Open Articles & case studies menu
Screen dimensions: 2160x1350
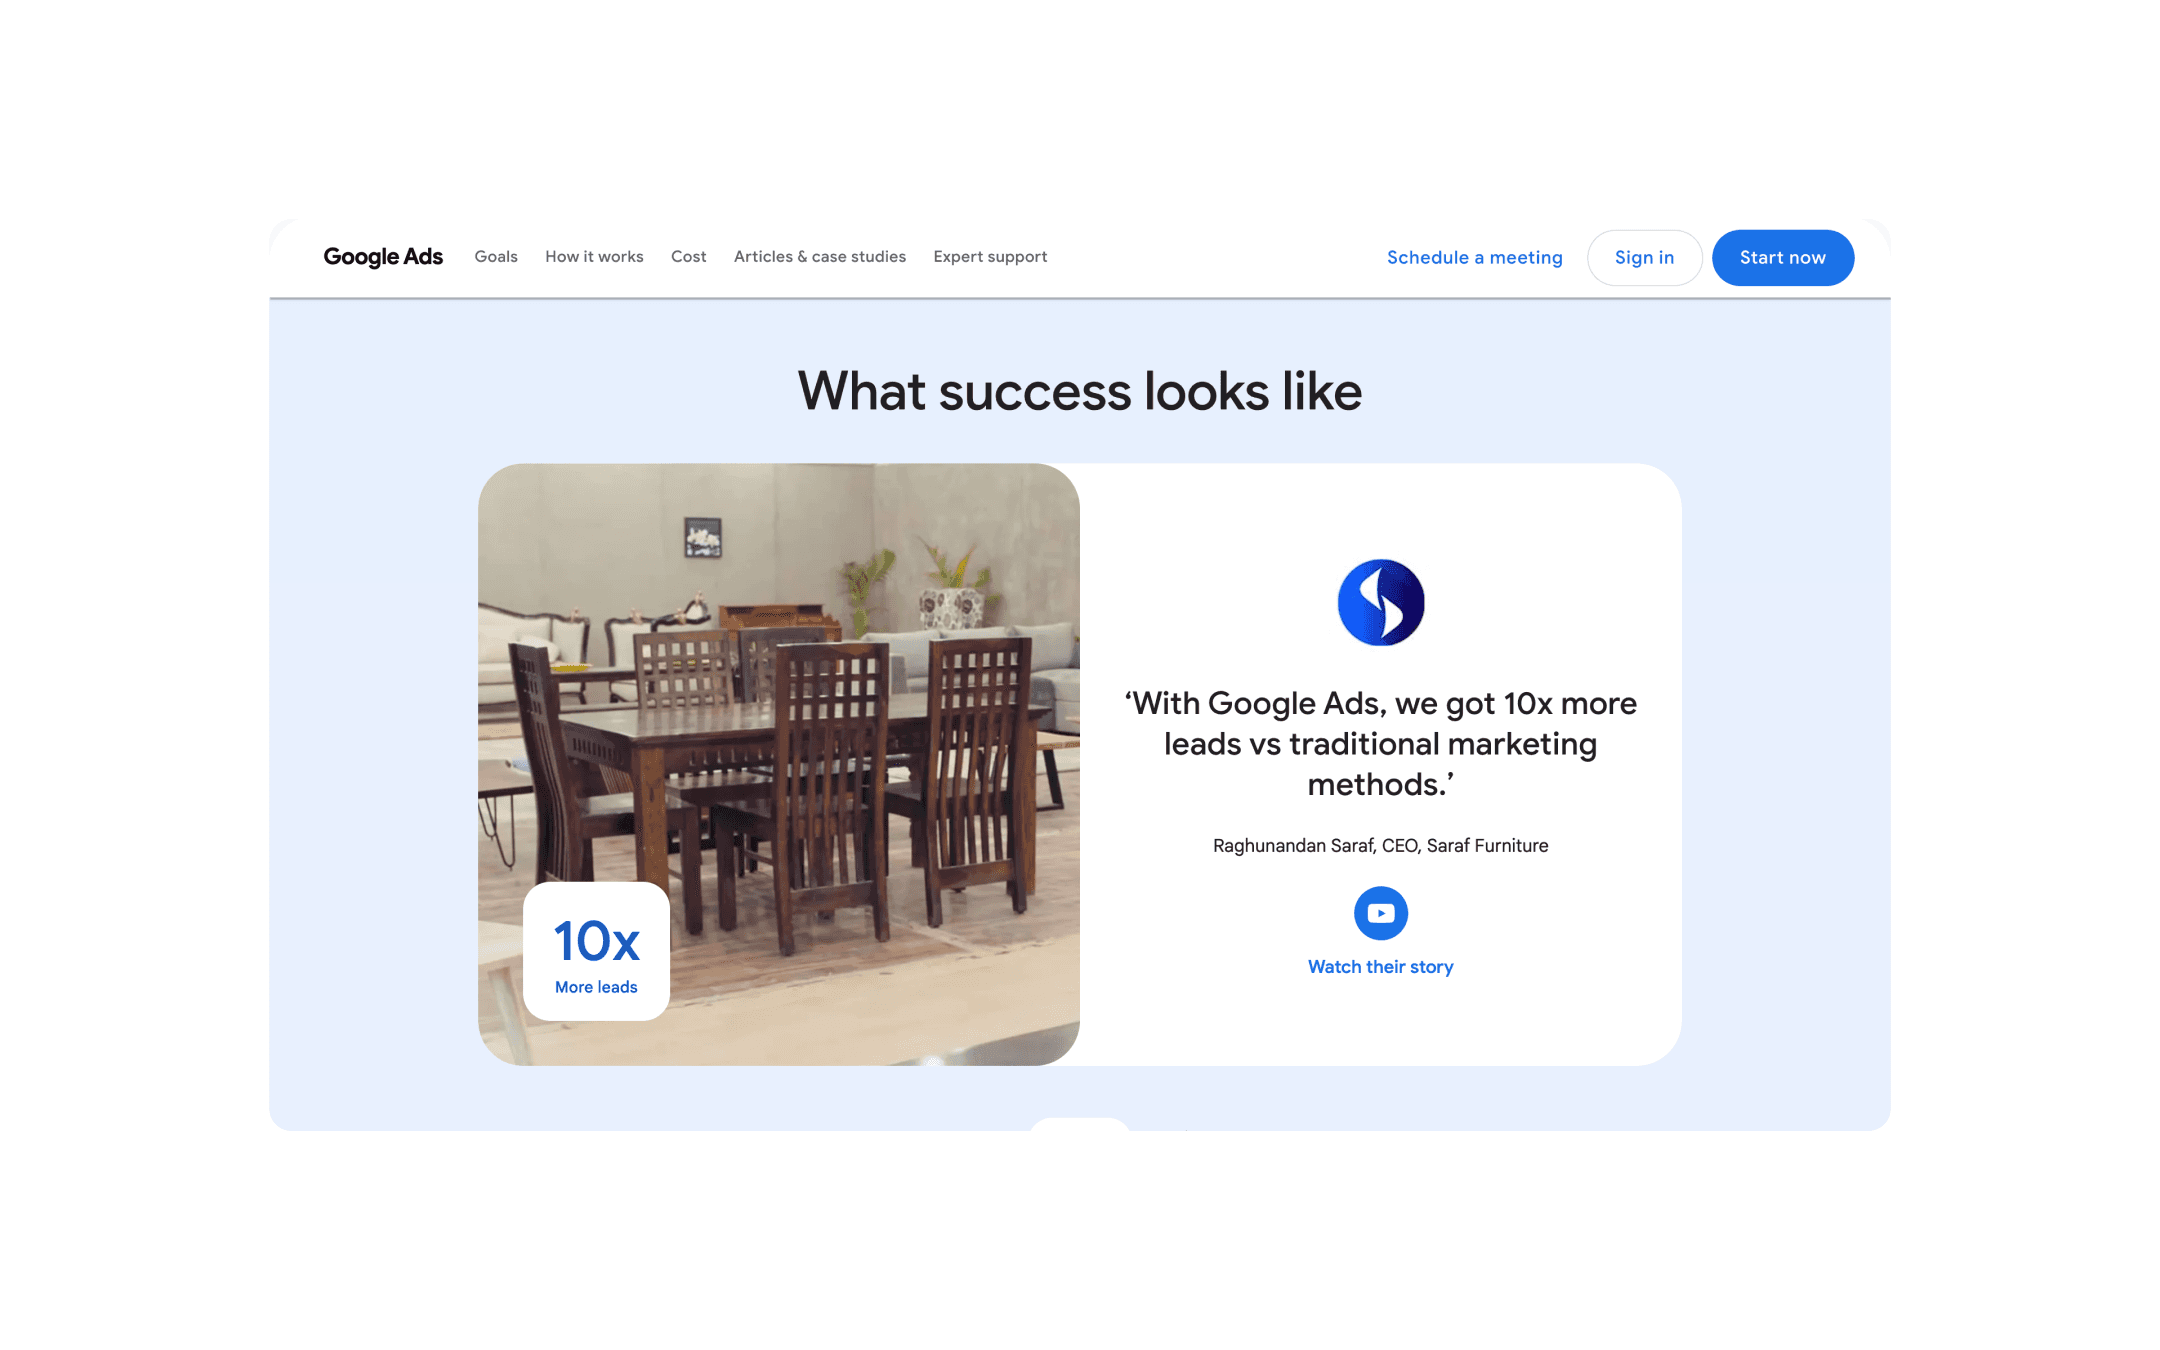tap(820, 257)
